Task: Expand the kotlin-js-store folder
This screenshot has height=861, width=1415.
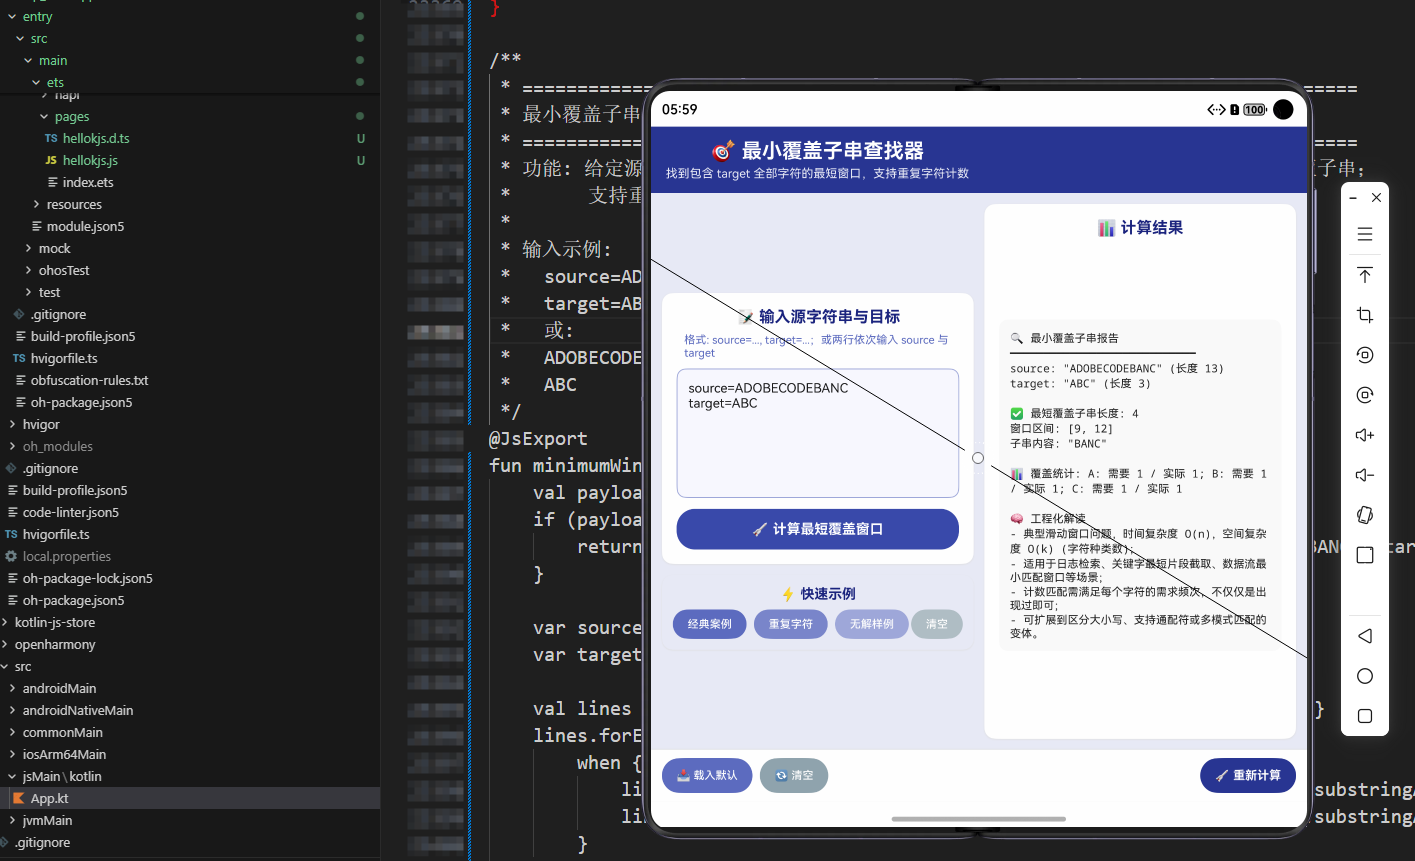Action: click(4, 622)
